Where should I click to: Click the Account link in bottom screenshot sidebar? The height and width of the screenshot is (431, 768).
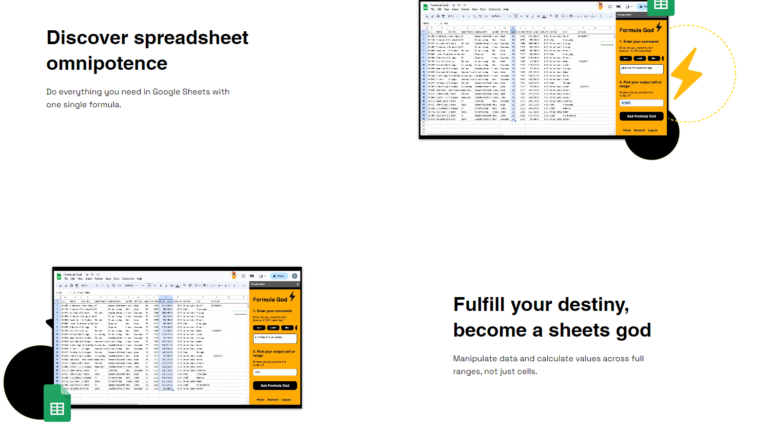[273, 400]
